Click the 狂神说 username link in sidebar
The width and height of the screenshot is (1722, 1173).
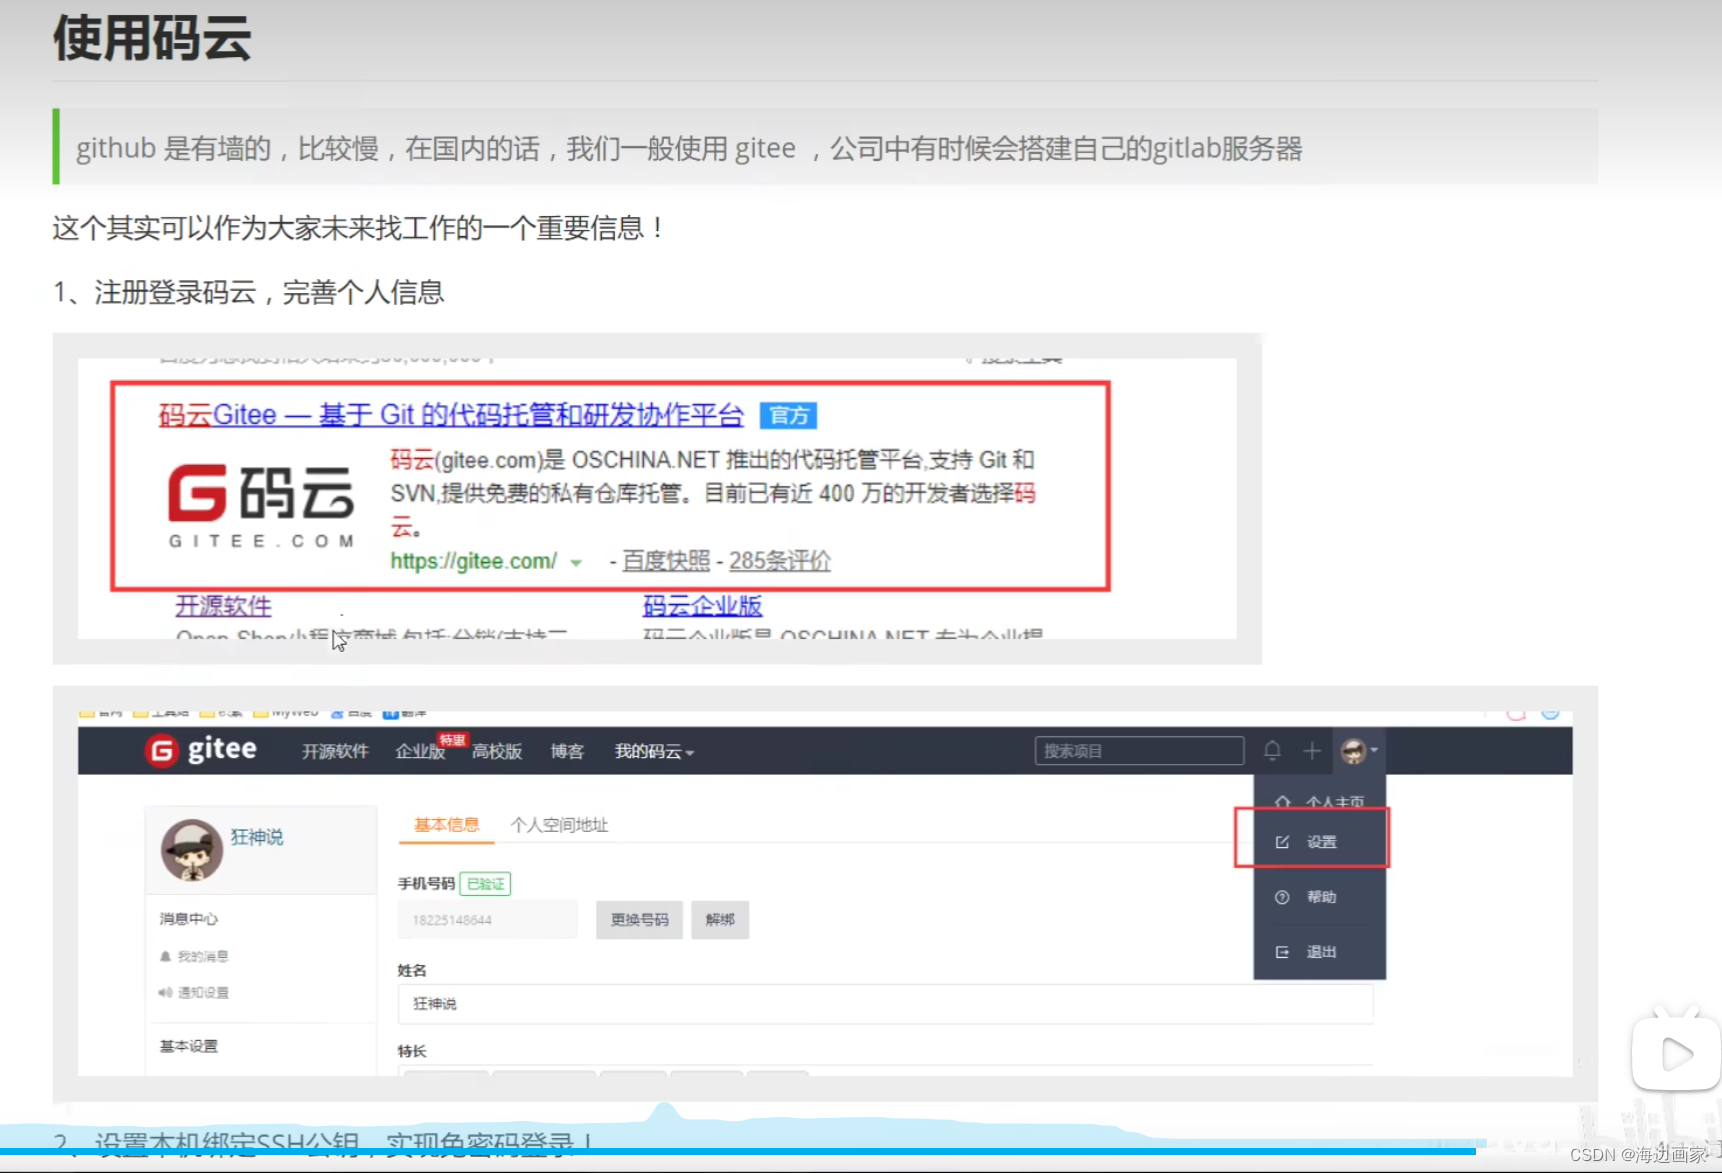click(257, 837)
